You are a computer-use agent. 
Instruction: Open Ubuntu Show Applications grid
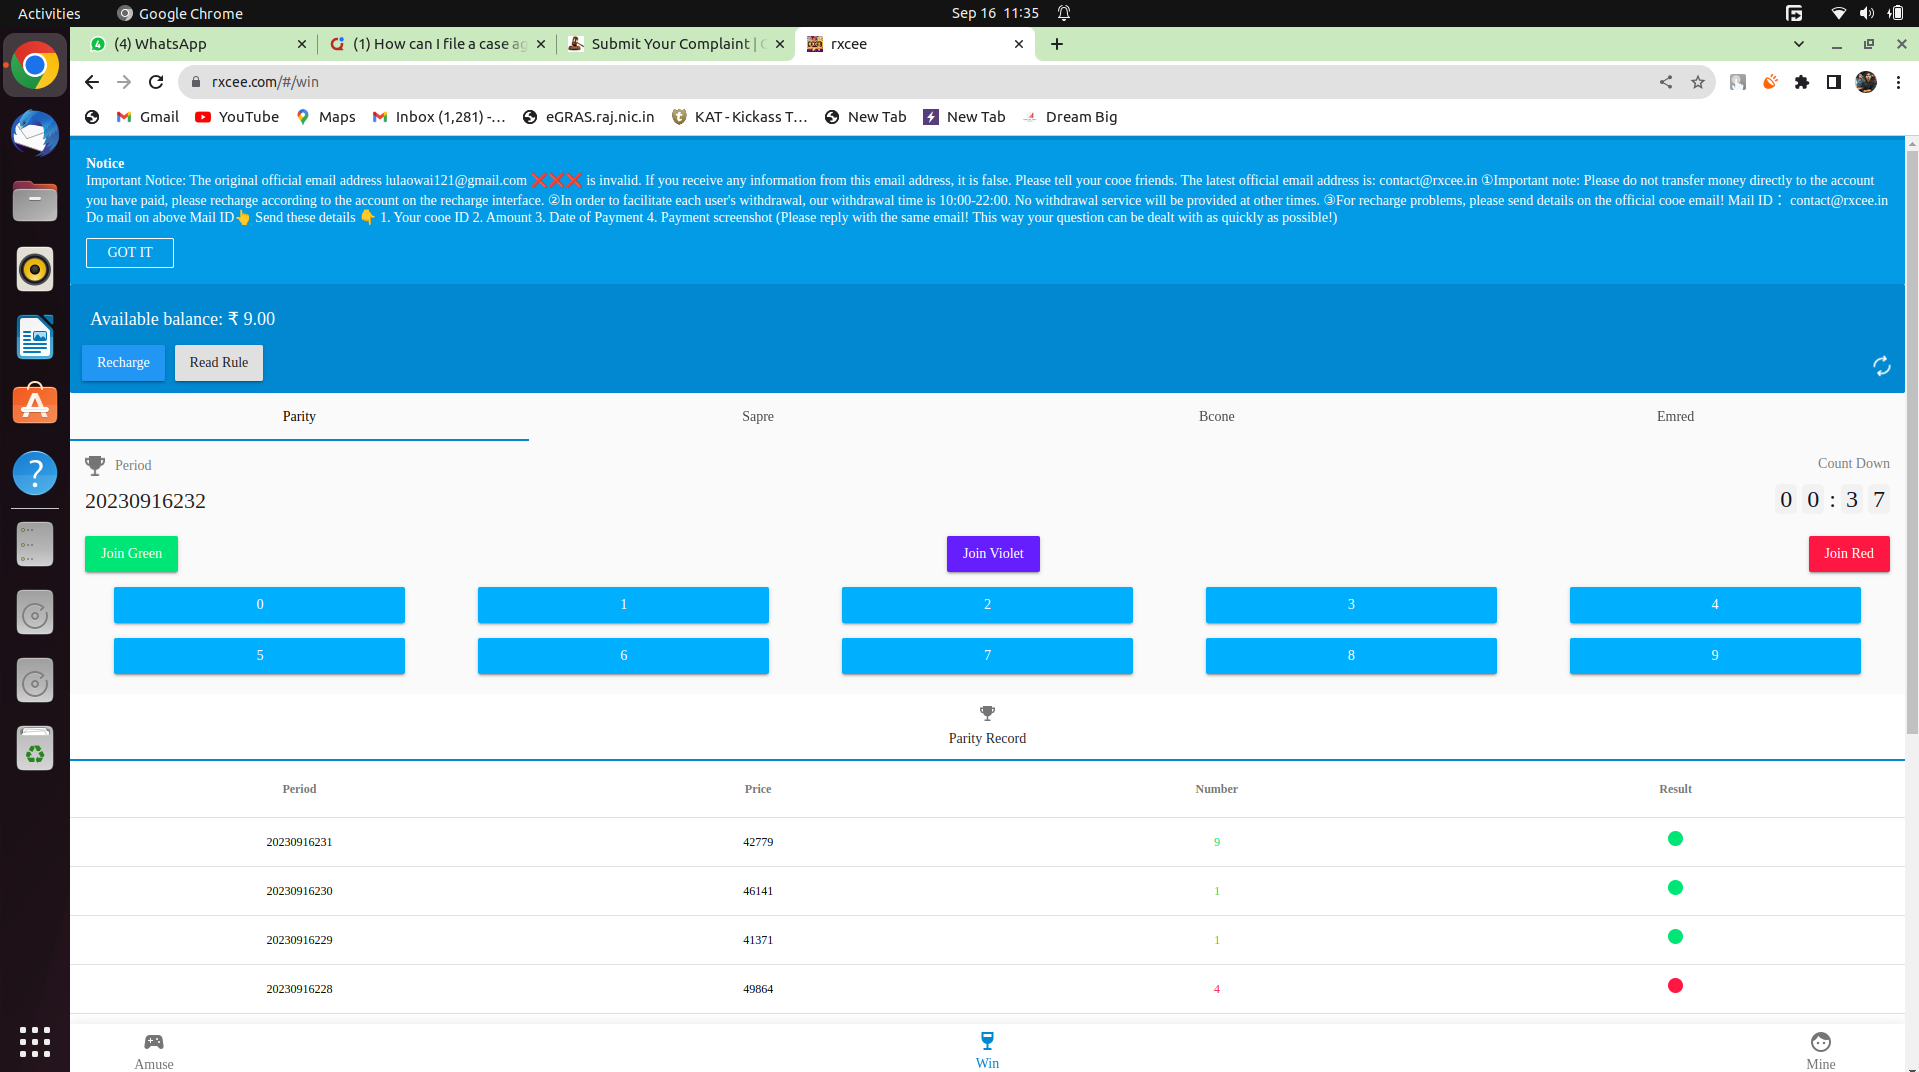coord(35,1041)
